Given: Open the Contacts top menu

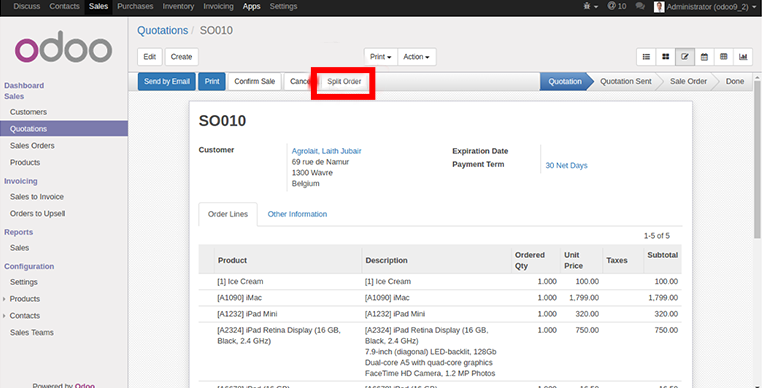Looking at the screenshot, I should 64,6.
